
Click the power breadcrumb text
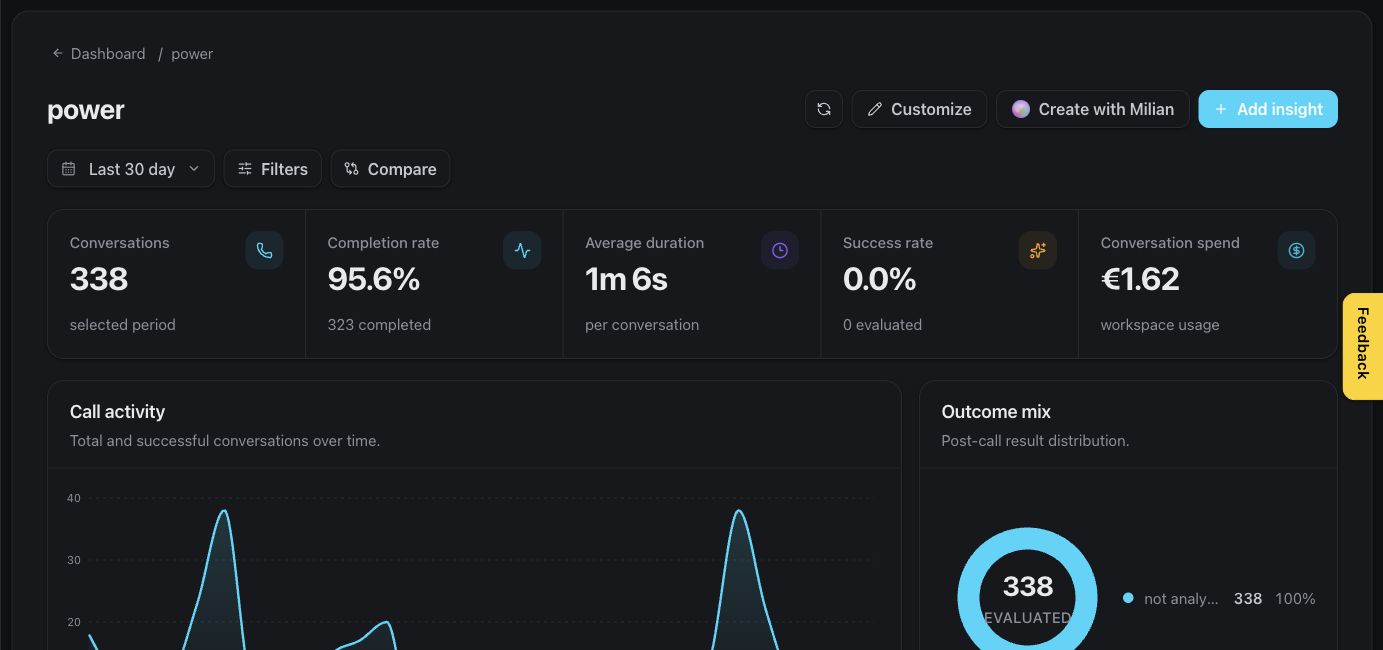click(x=192, y=54)
